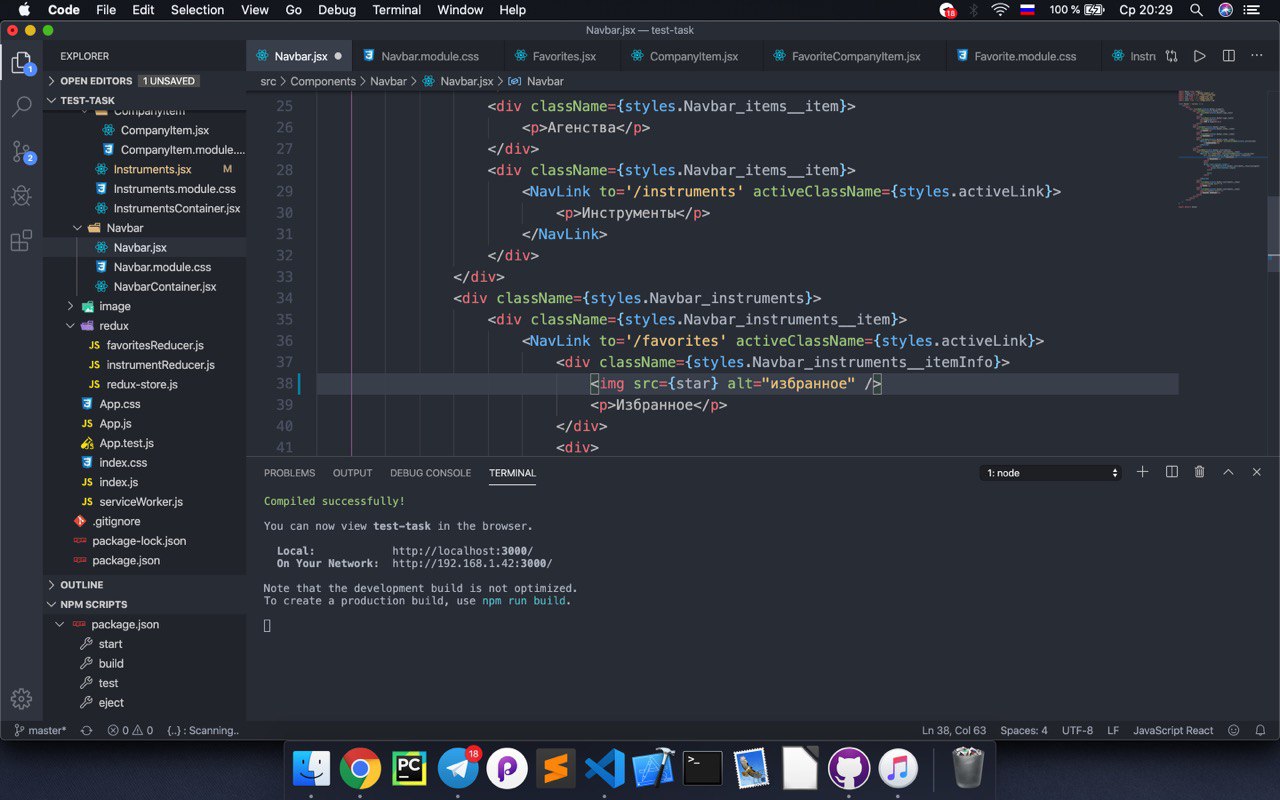The image size is (1280, 800).
Task: Expand the image folder
Action: (114, 306)
